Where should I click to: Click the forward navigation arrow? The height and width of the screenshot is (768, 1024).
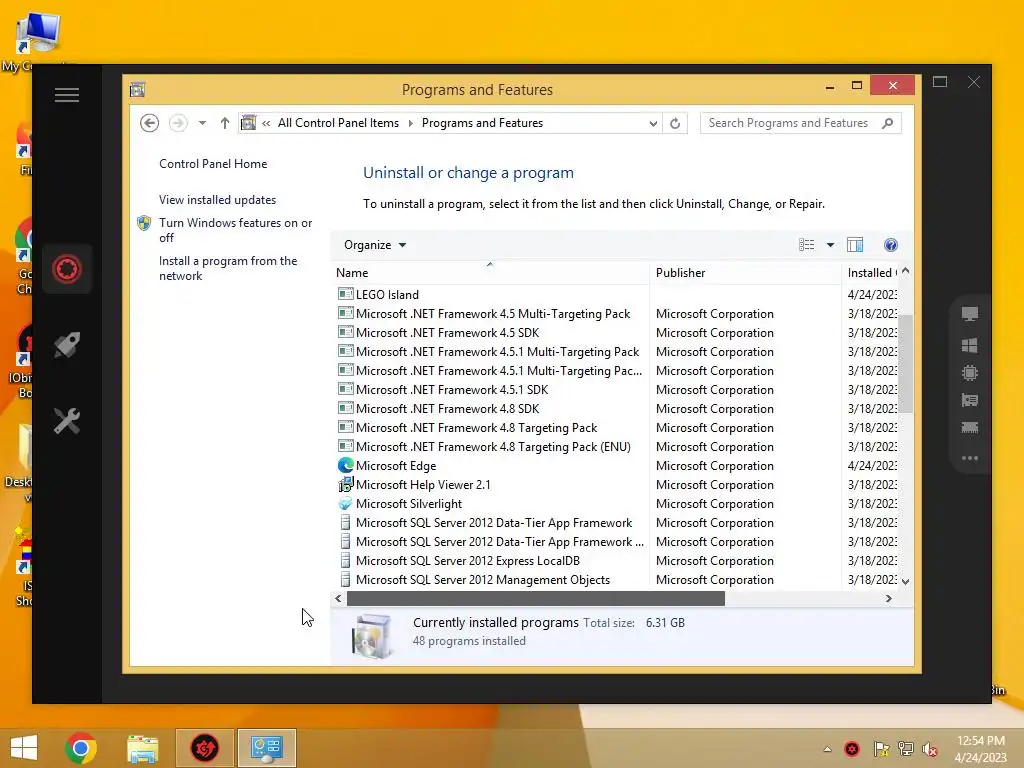(178, 123)
